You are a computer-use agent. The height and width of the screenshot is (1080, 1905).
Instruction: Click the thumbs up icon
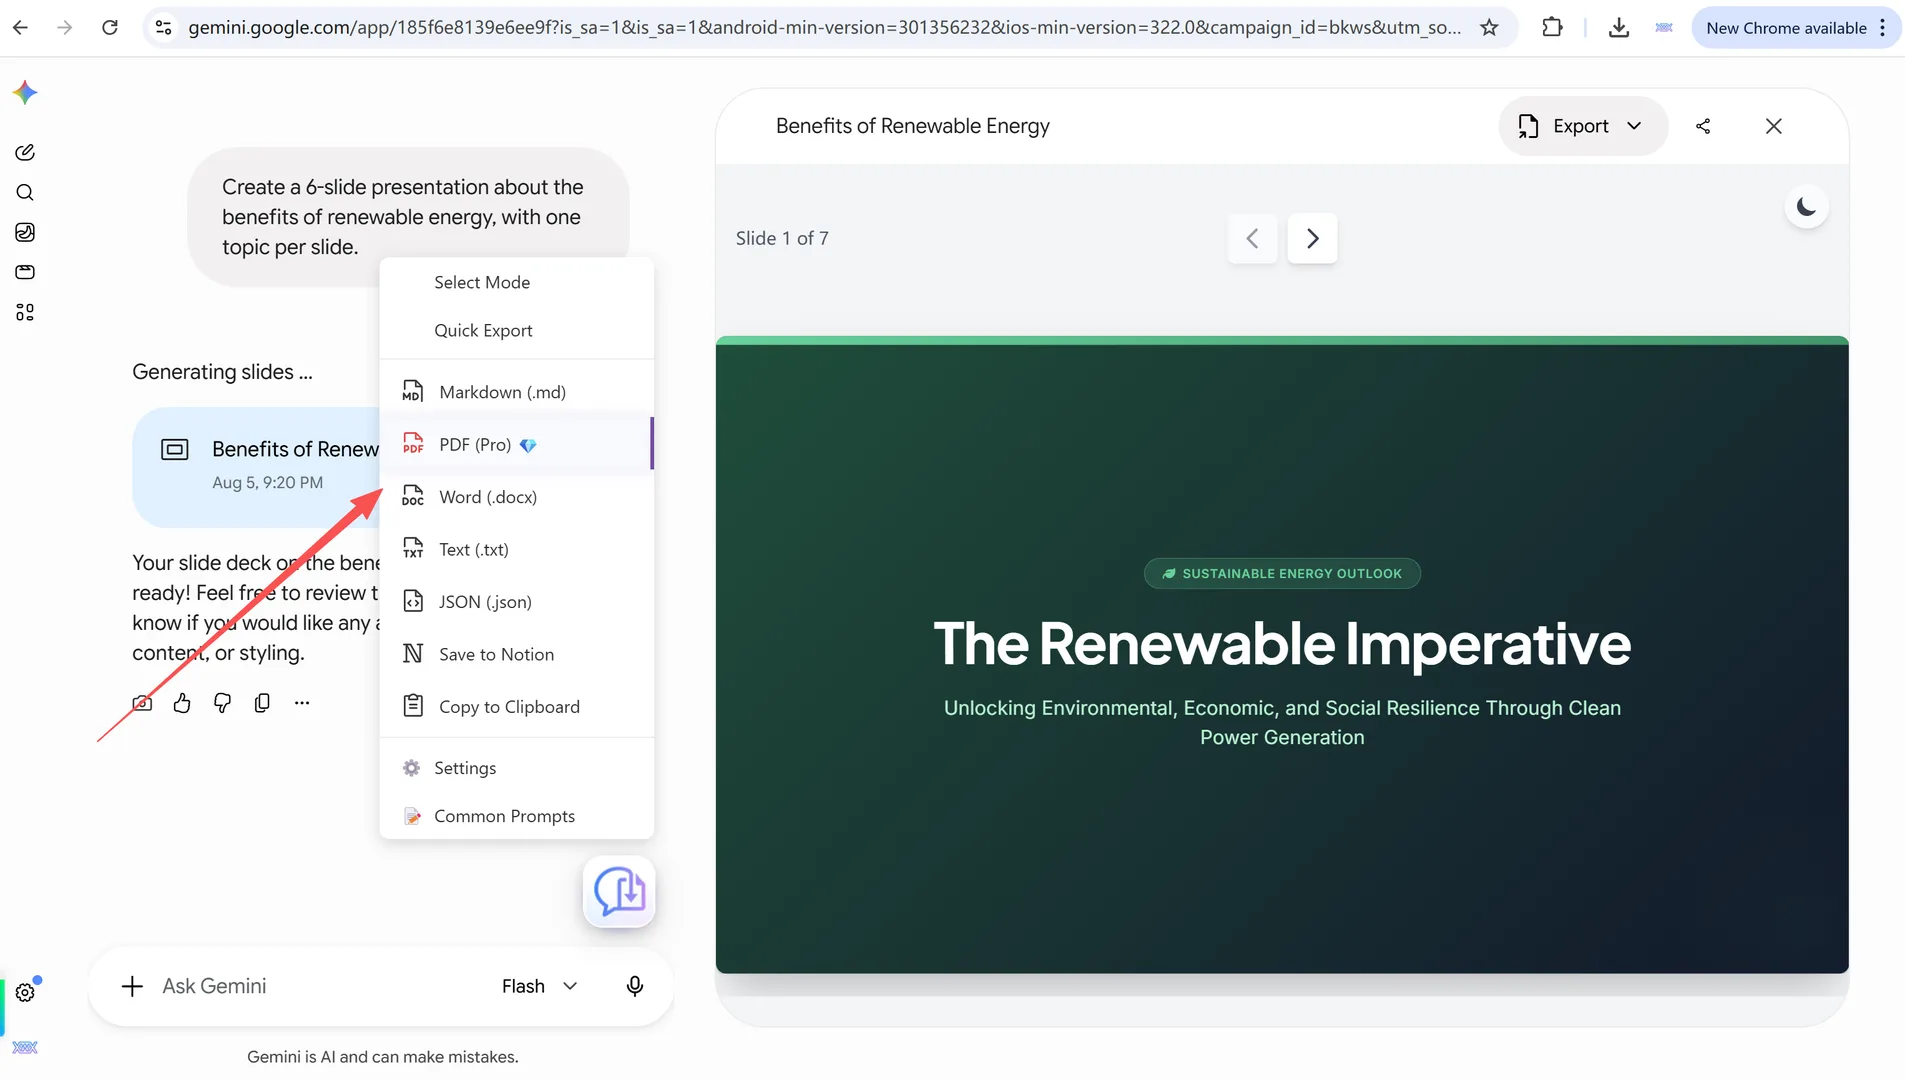pyautogui.click(x=182, y=703)
